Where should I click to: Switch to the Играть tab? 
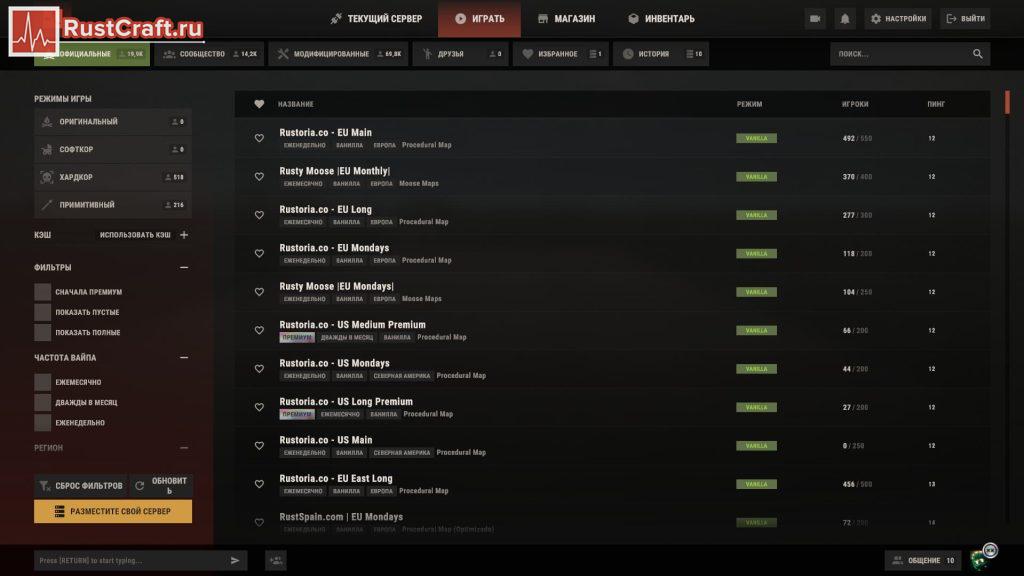pos(479,19)
